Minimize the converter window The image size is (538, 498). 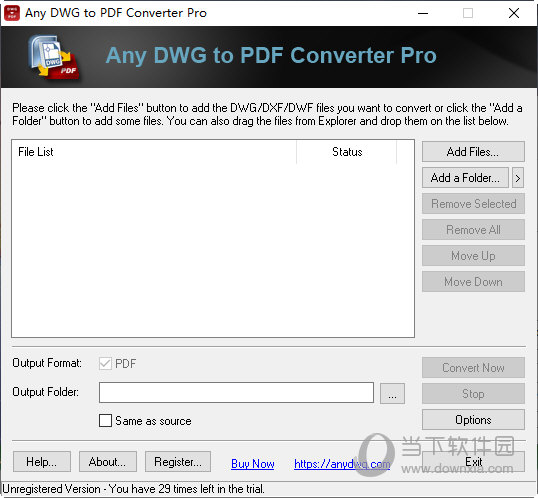coord(423,13)
